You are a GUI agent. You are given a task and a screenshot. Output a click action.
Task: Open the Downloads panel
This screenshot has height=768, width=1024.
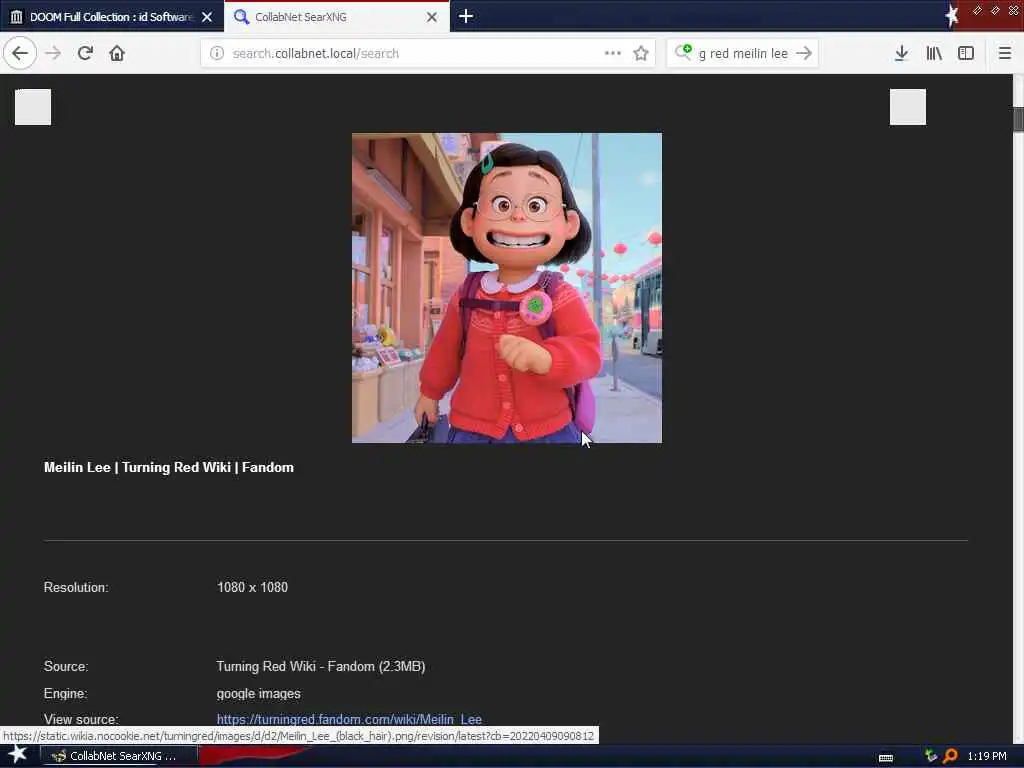(901, 53)
